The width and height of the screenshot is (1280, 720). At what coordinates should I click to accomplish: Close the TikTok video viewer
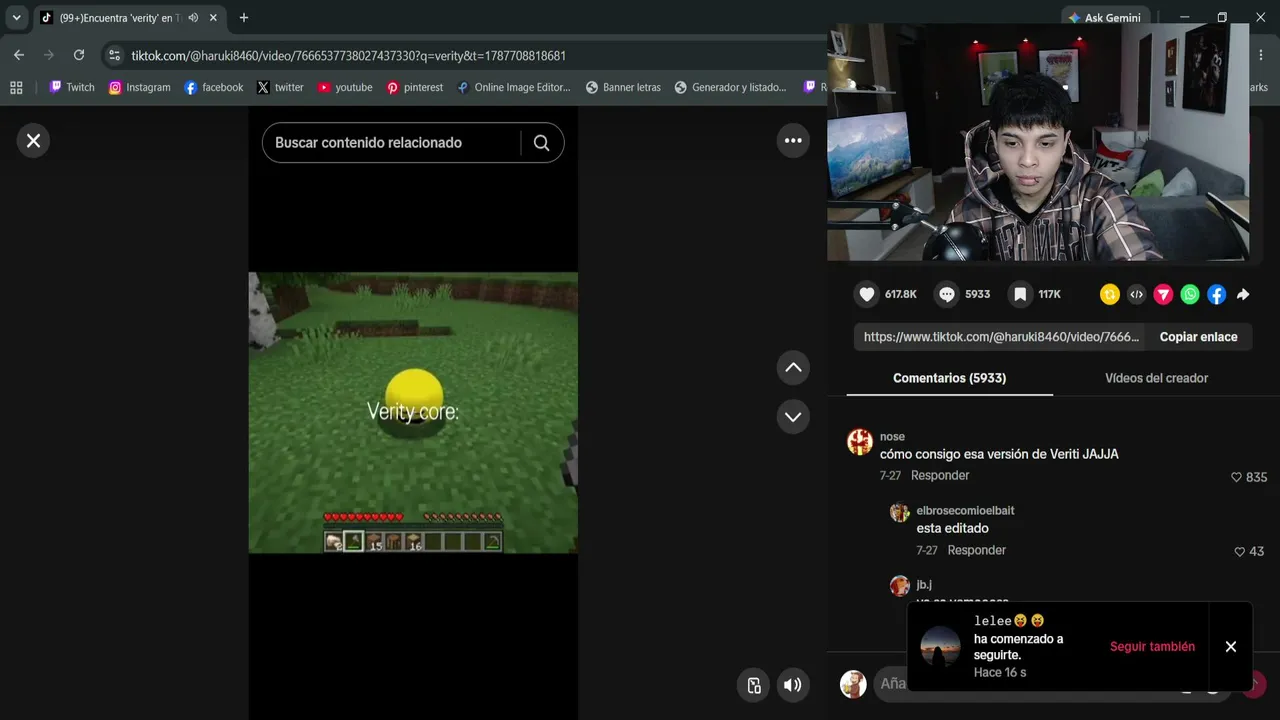pos(33,141)
